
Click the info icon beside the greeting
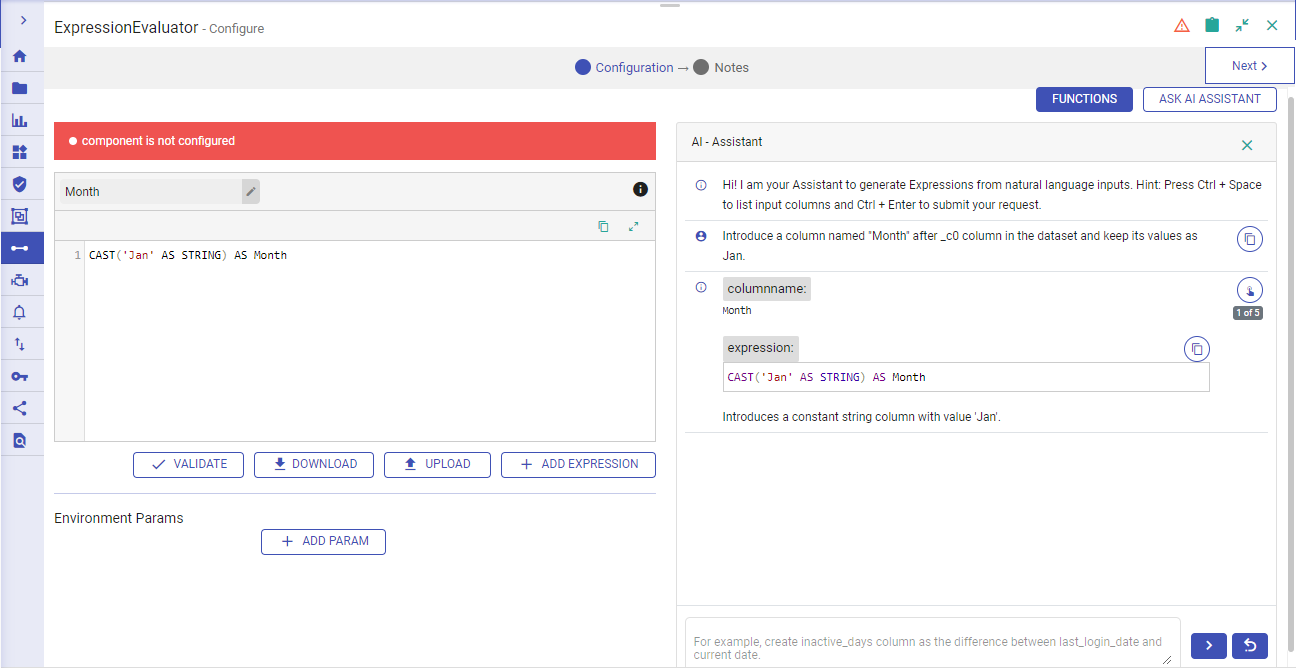[701, 185]
